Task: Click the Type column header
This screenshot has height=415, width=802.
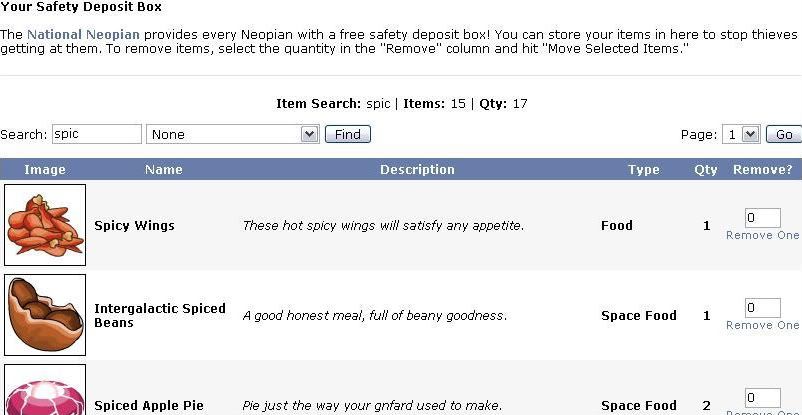Action: (x=644, y=169)
